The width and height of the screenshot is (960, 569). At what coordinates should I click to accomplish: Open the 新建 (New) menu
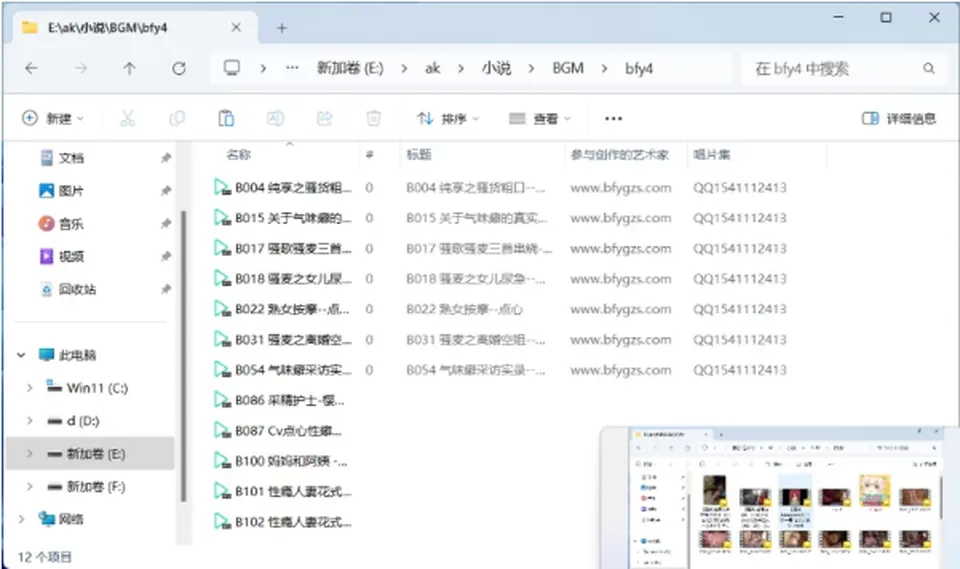[x=53, y=118]
